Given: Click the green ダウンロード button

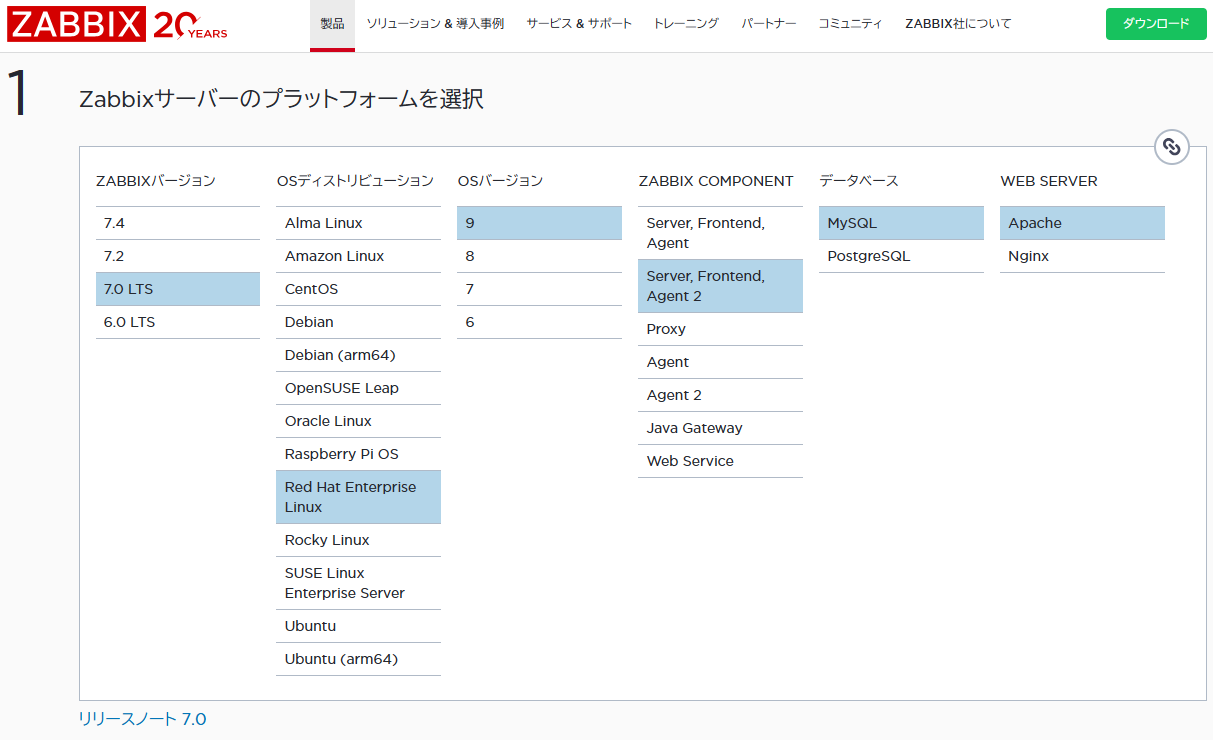Looking at the screenshot, I should point(1156,24).
